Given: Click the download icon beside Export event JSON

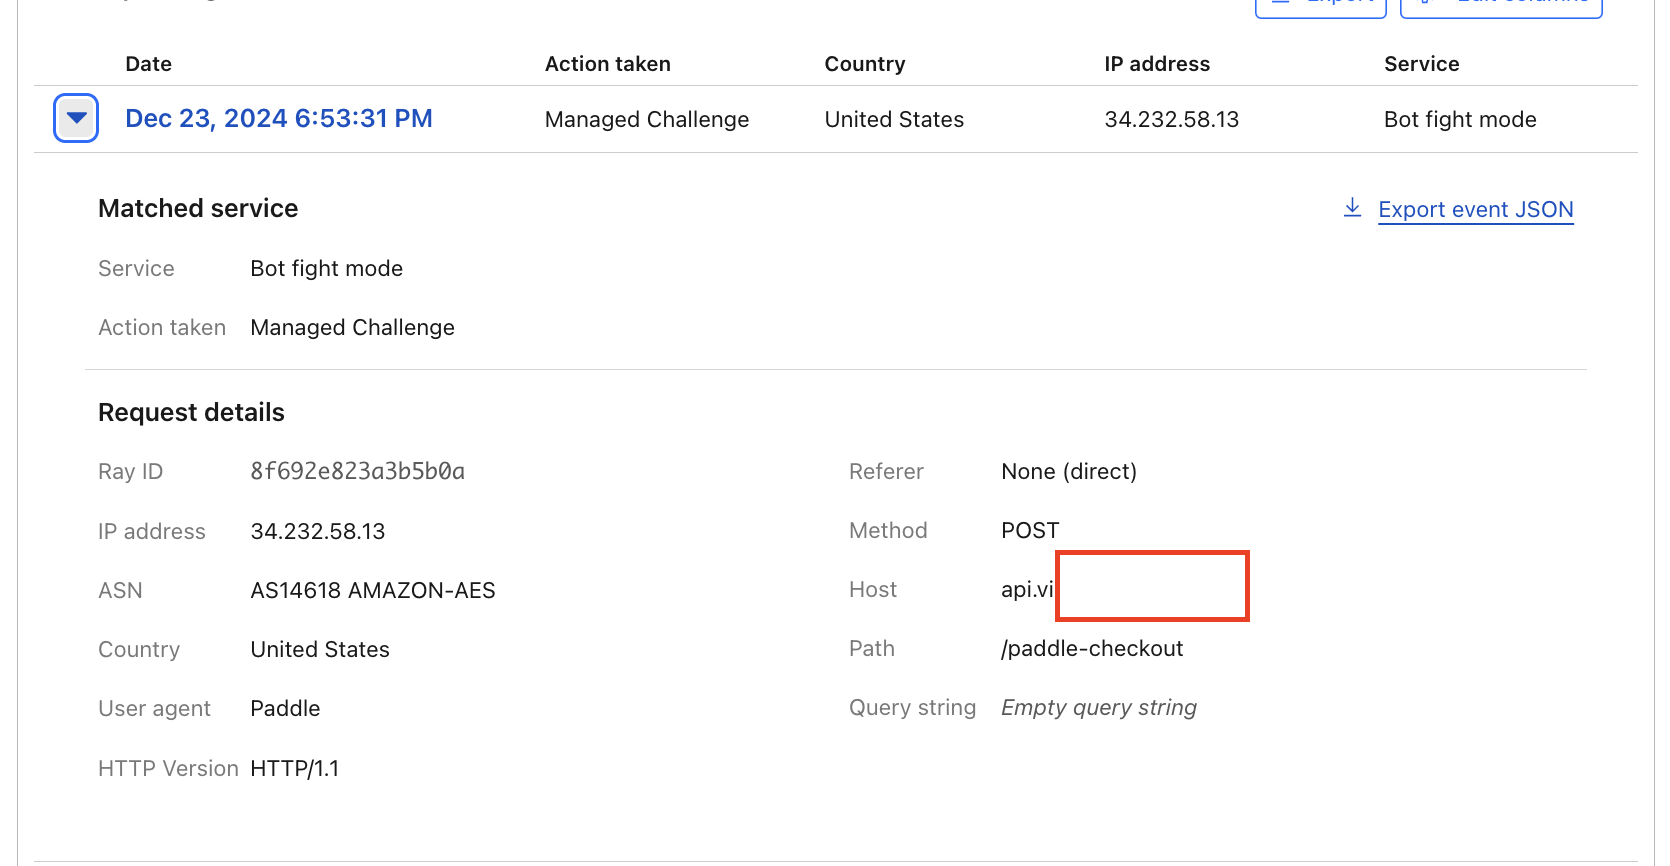Looking at the screenshot, I should point(1352,208).
